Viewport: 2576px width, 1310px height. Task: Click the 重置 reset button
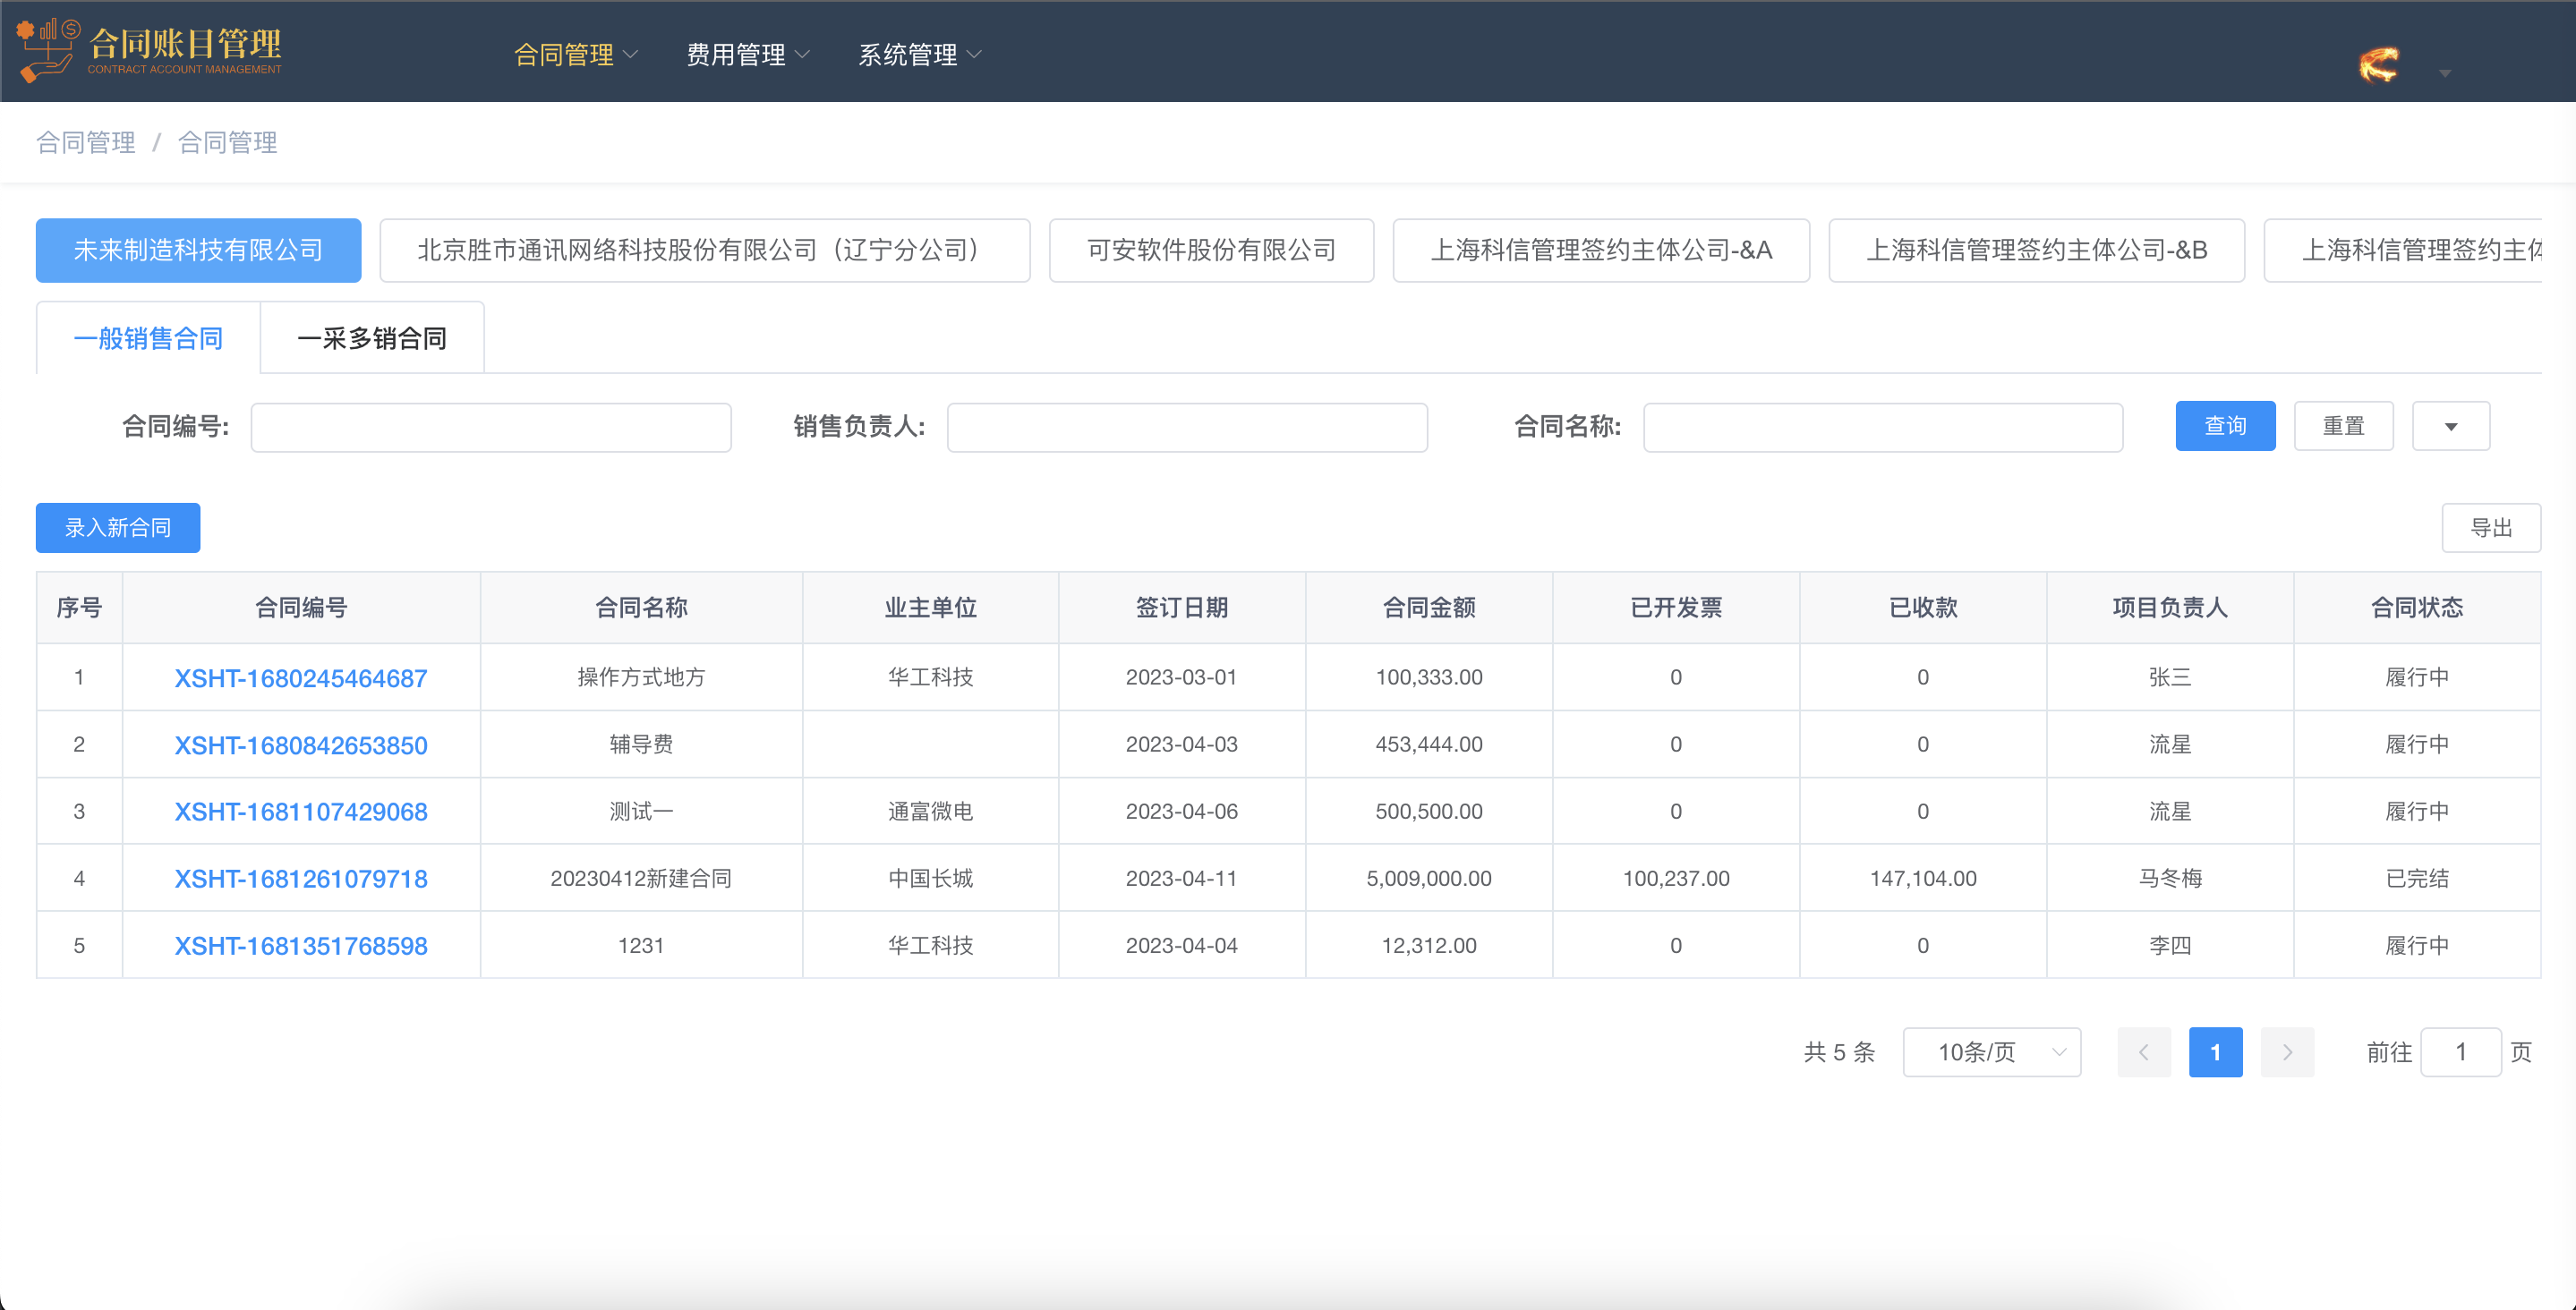tap(2343, 426)
